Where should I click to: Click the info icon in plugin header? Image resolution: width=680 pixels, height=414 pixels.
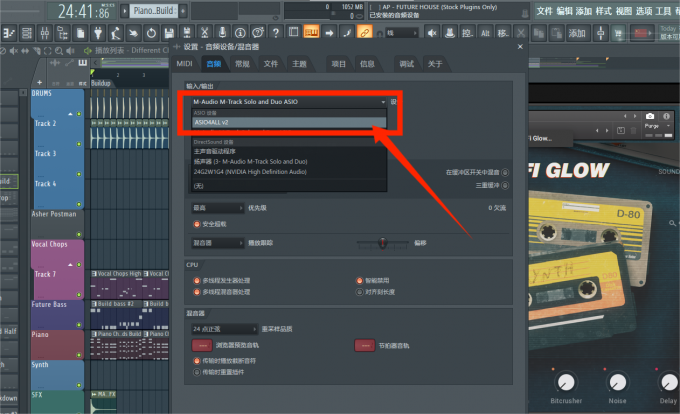[x=666, y=116]
